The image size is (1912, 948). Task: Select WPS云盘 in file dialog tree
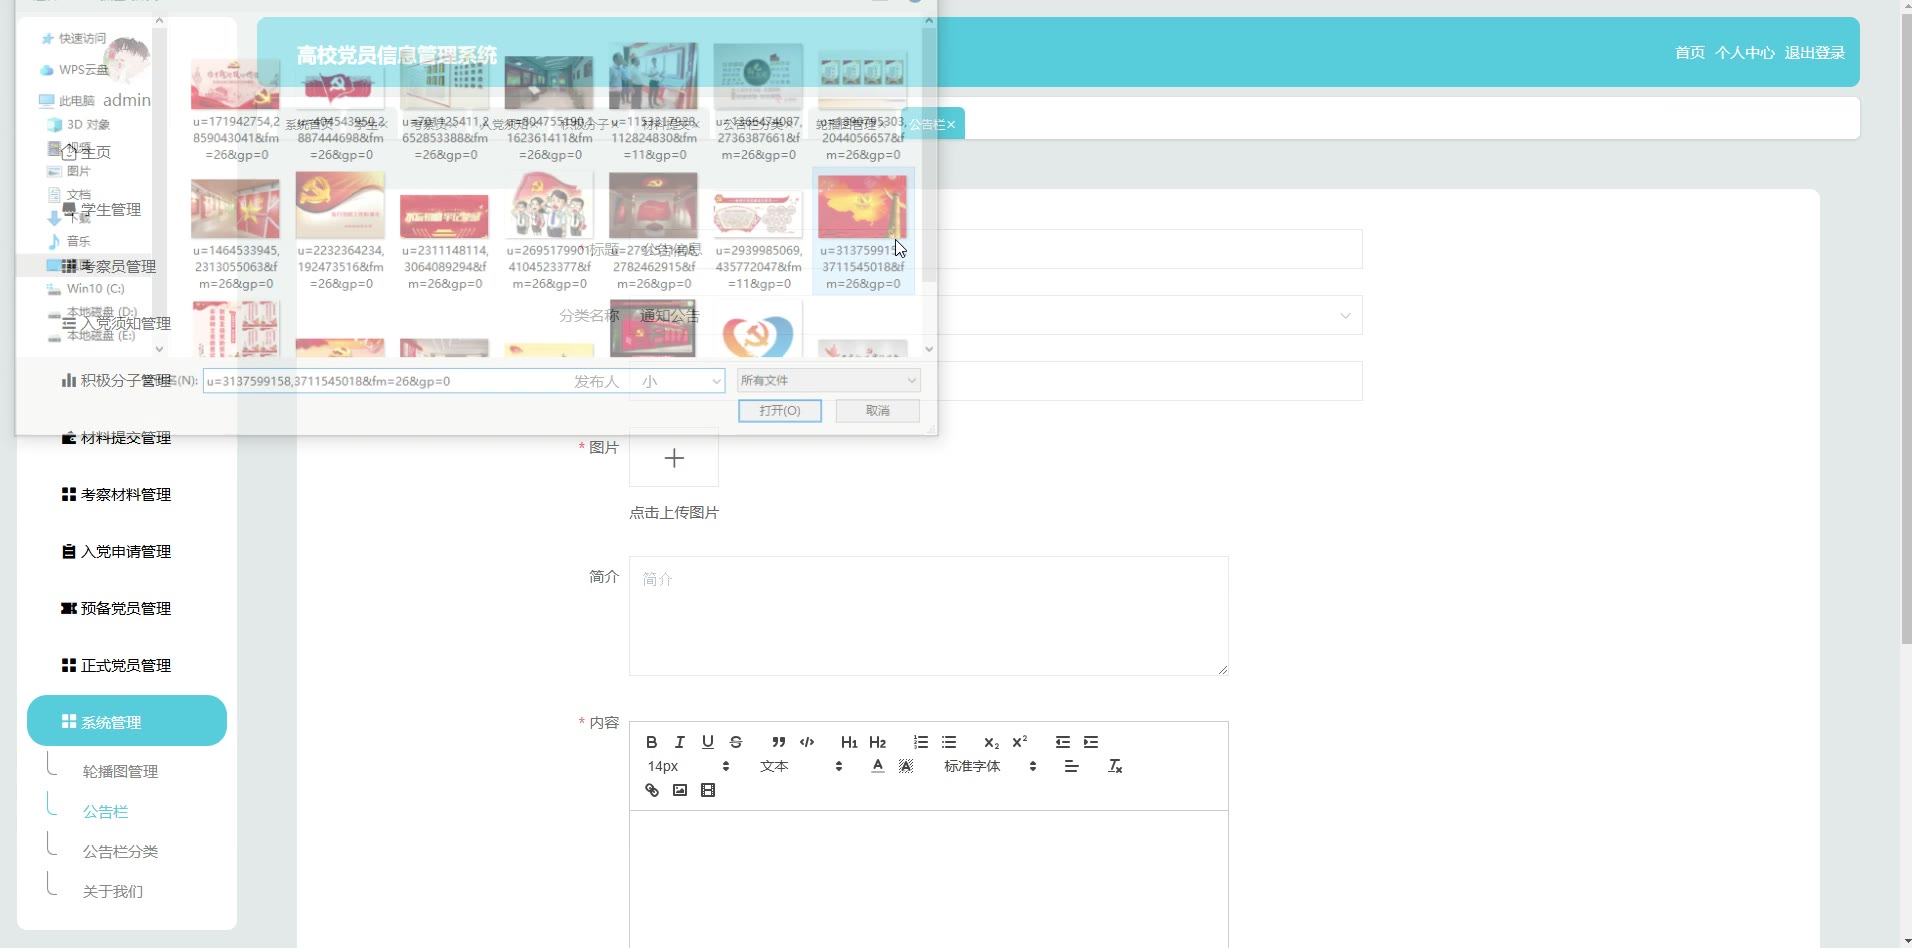tap(75, 70)
